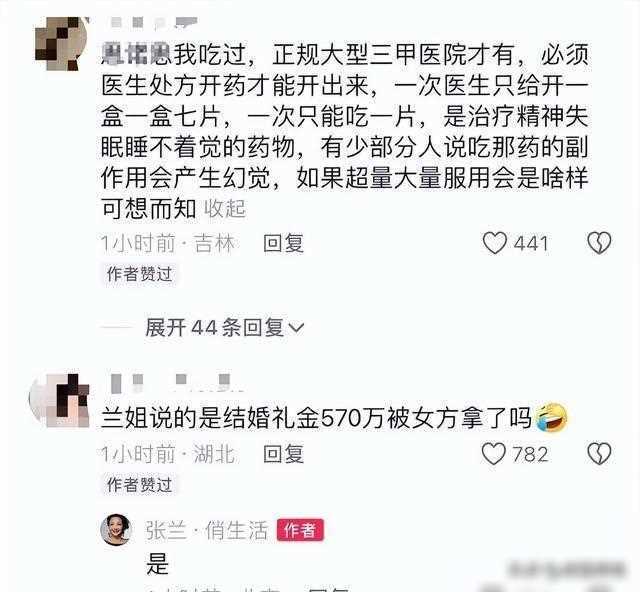Reply to the Hubei comment
This screenshot has width=640, height=592.
click(283, 454)
